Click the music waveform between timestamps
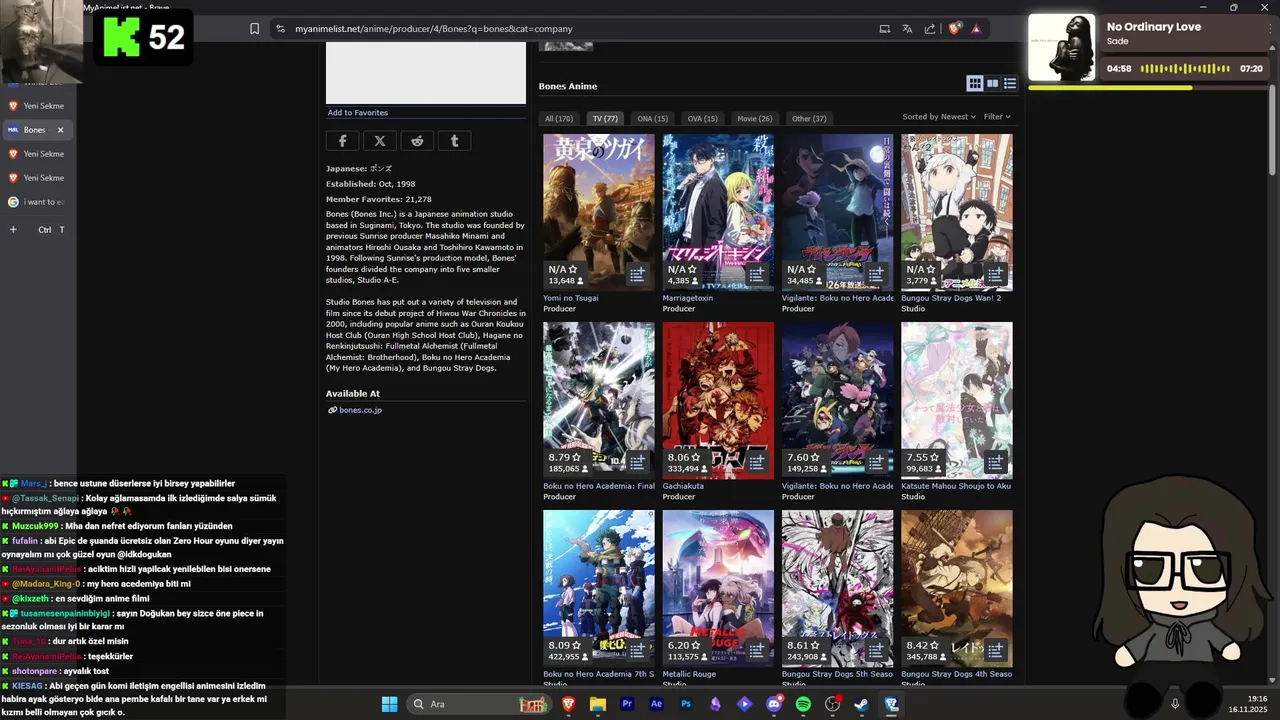 pyautogui.click(x=1185, y=69)
